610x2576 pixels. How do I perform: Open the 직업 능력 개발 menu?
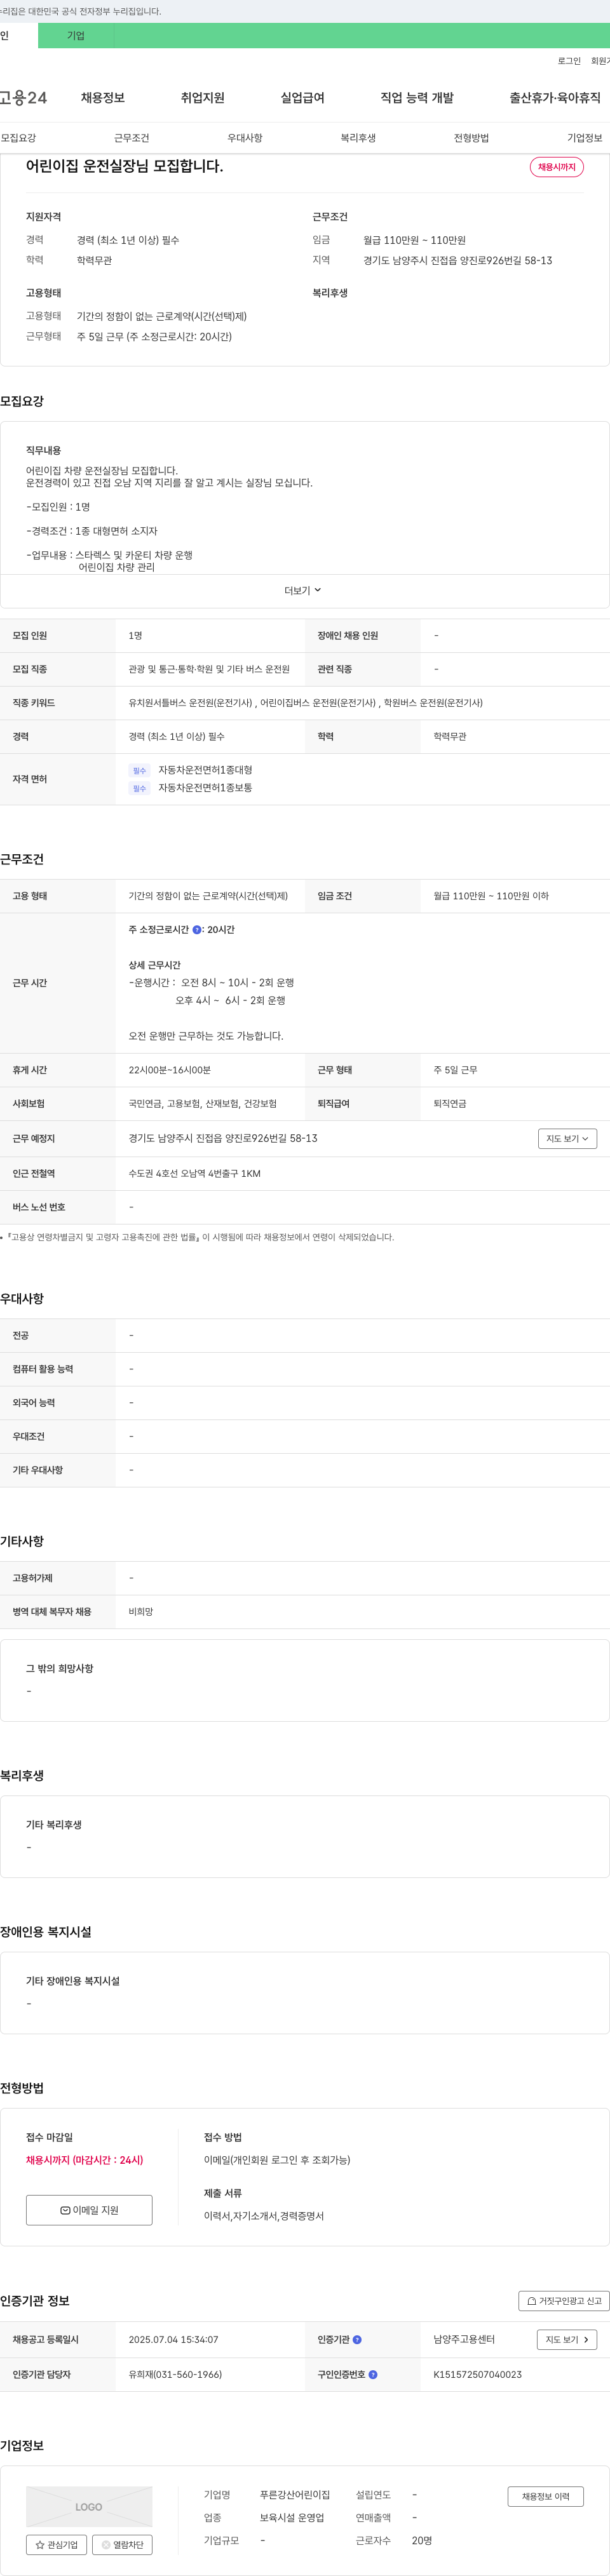pyautogui.click(x=417, y=97)
